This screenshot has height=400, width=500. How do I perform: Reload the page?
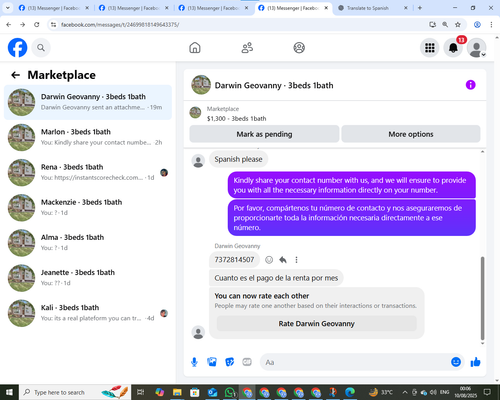[37, 24]
